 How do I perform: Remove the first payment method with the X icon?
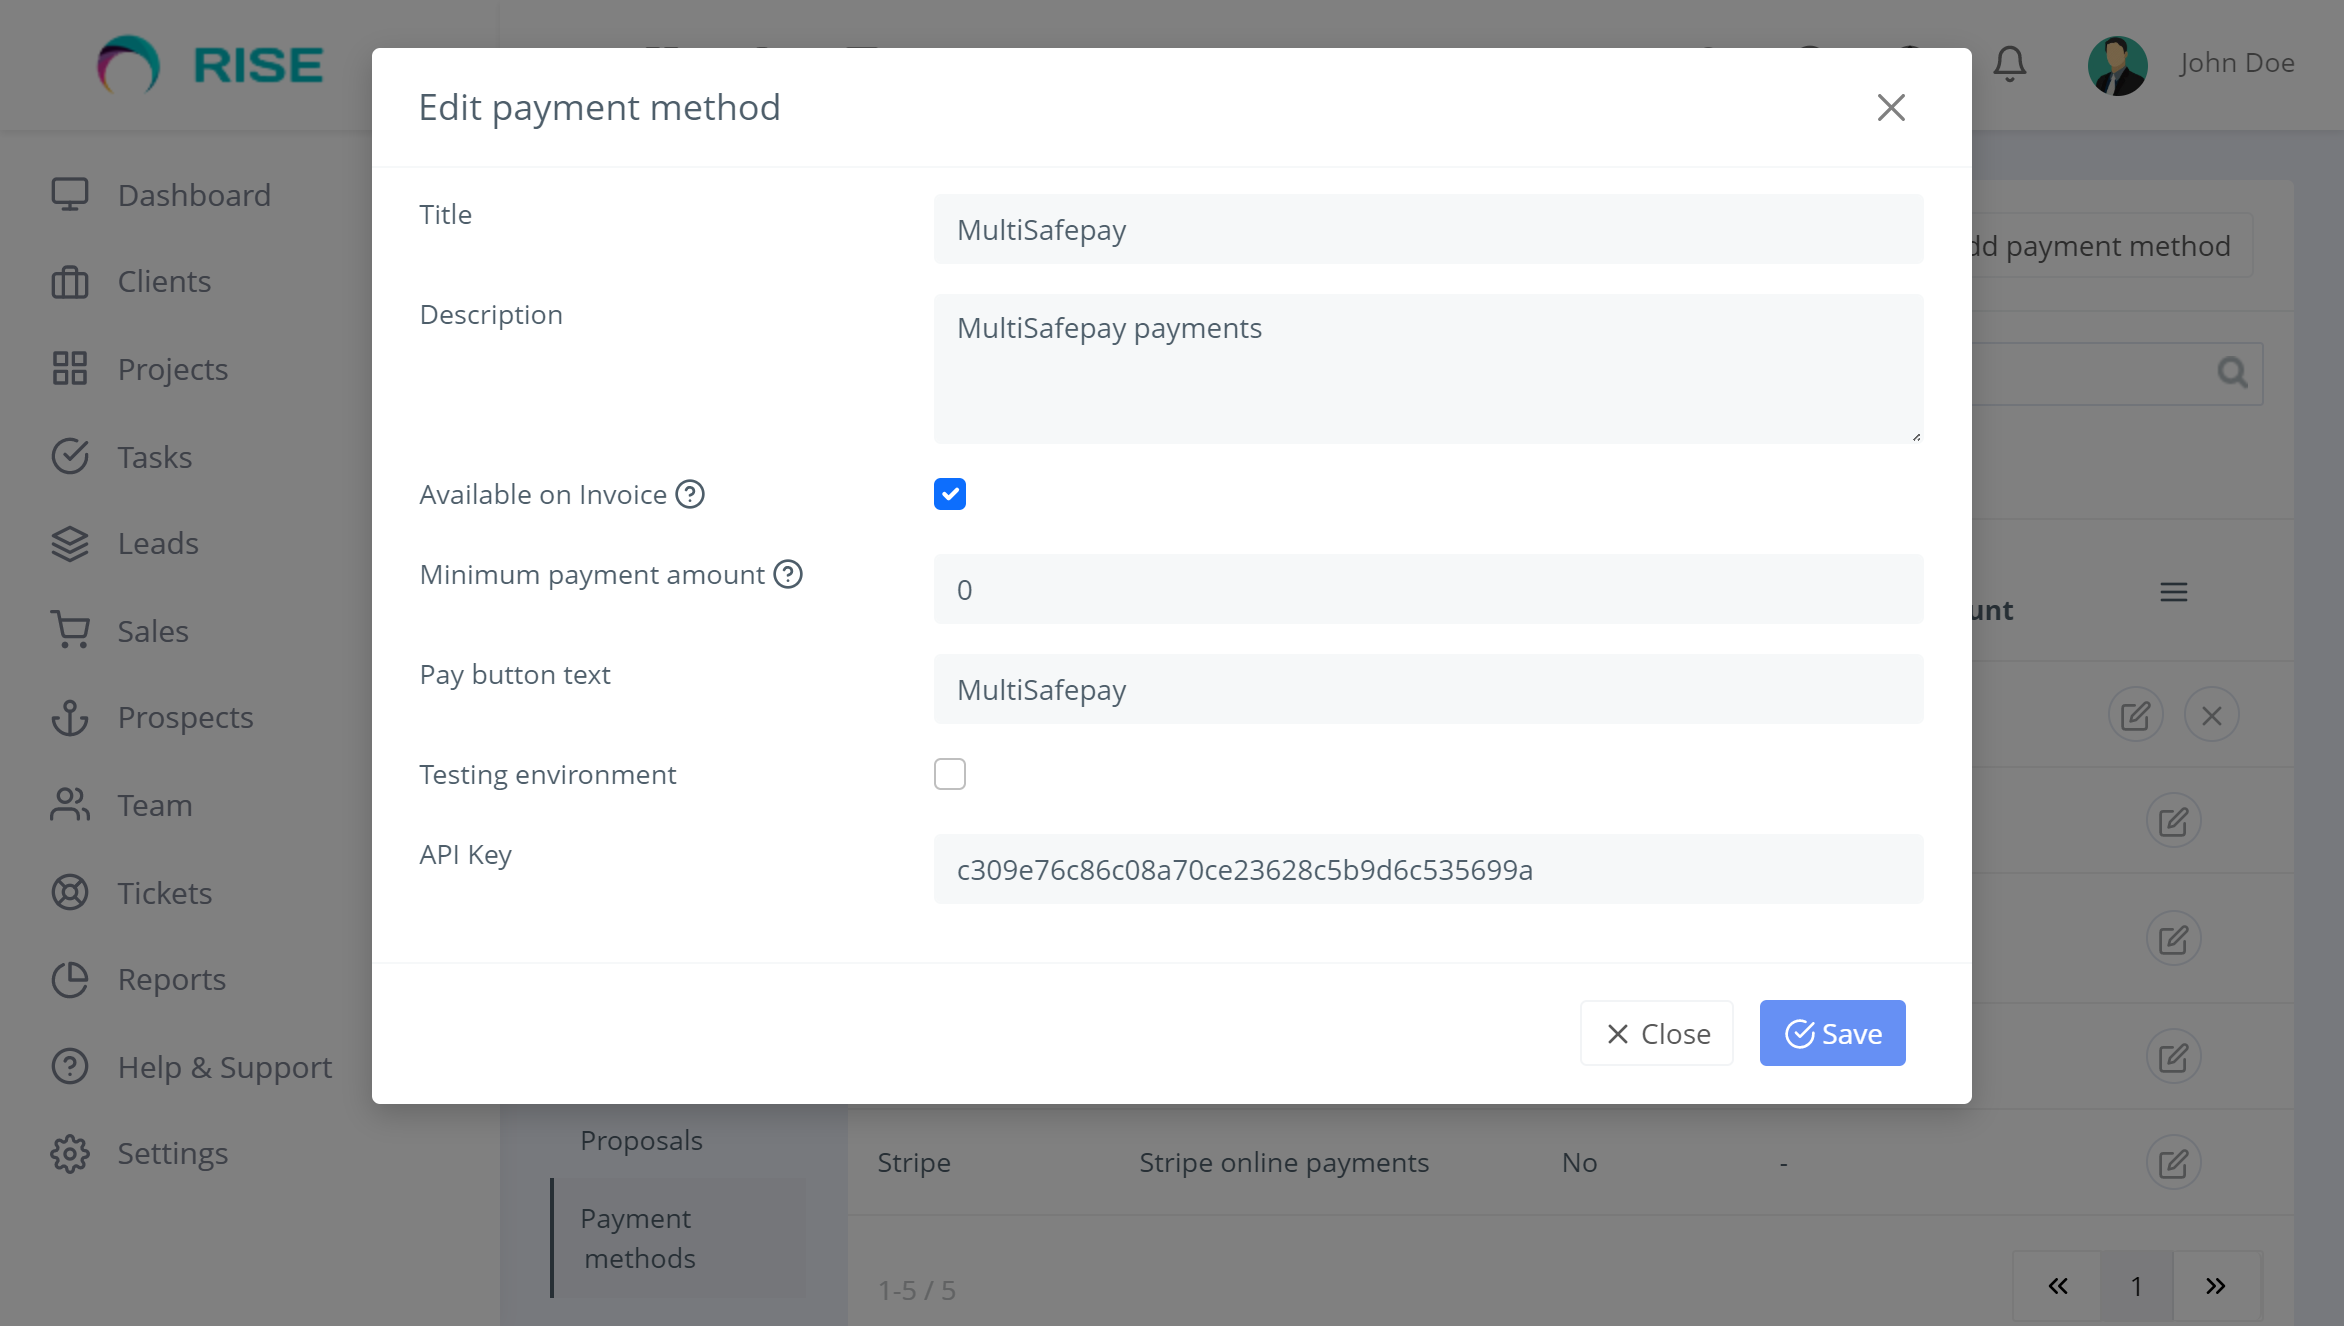[x=2211, y=714]
